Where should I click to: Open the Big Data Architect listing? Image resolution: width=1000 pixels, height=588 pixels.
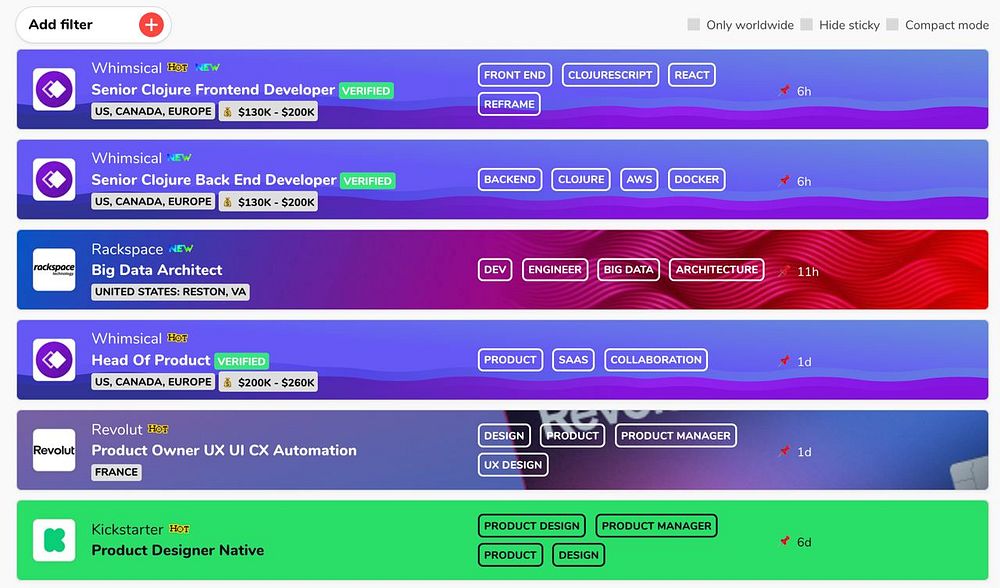click(157, 270)
